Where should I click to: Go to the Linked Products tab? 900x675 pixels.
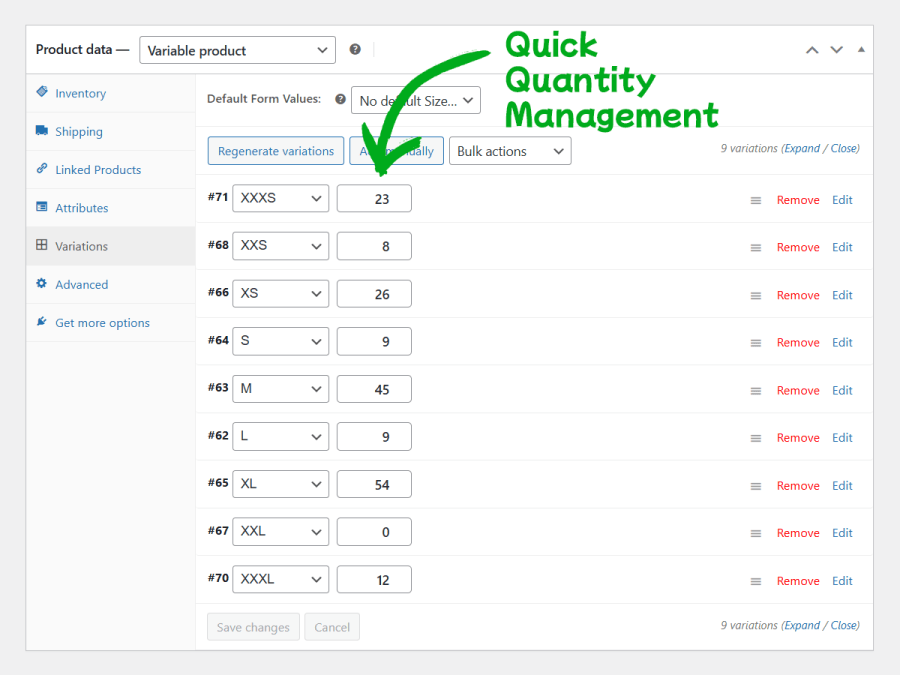tap(98, 170)
